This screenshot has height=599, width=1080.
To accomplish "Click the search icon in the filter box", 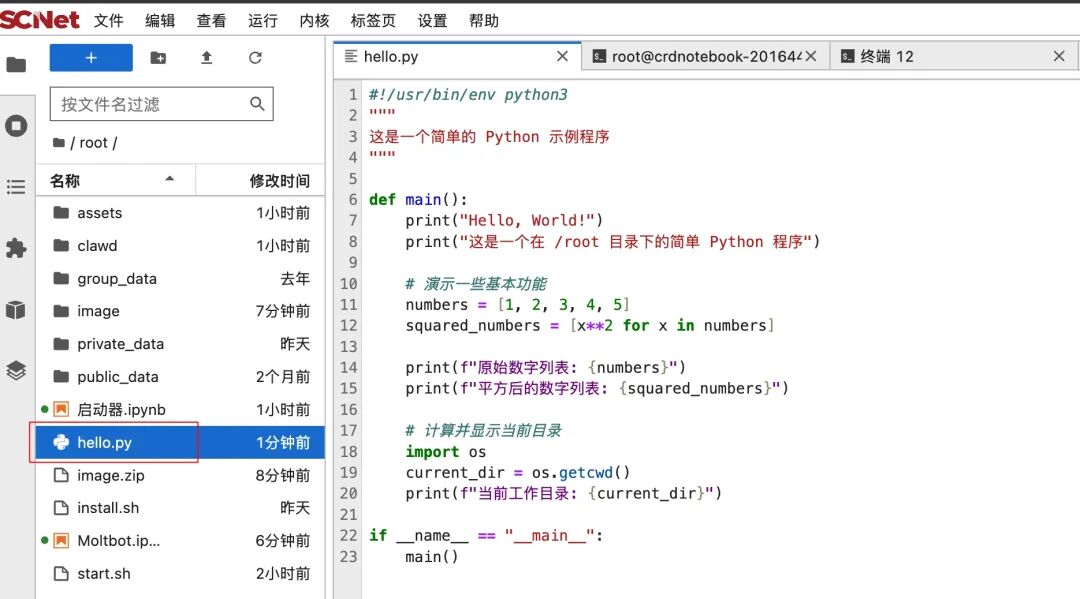I will pyautogui.click(x=257, y=103).
